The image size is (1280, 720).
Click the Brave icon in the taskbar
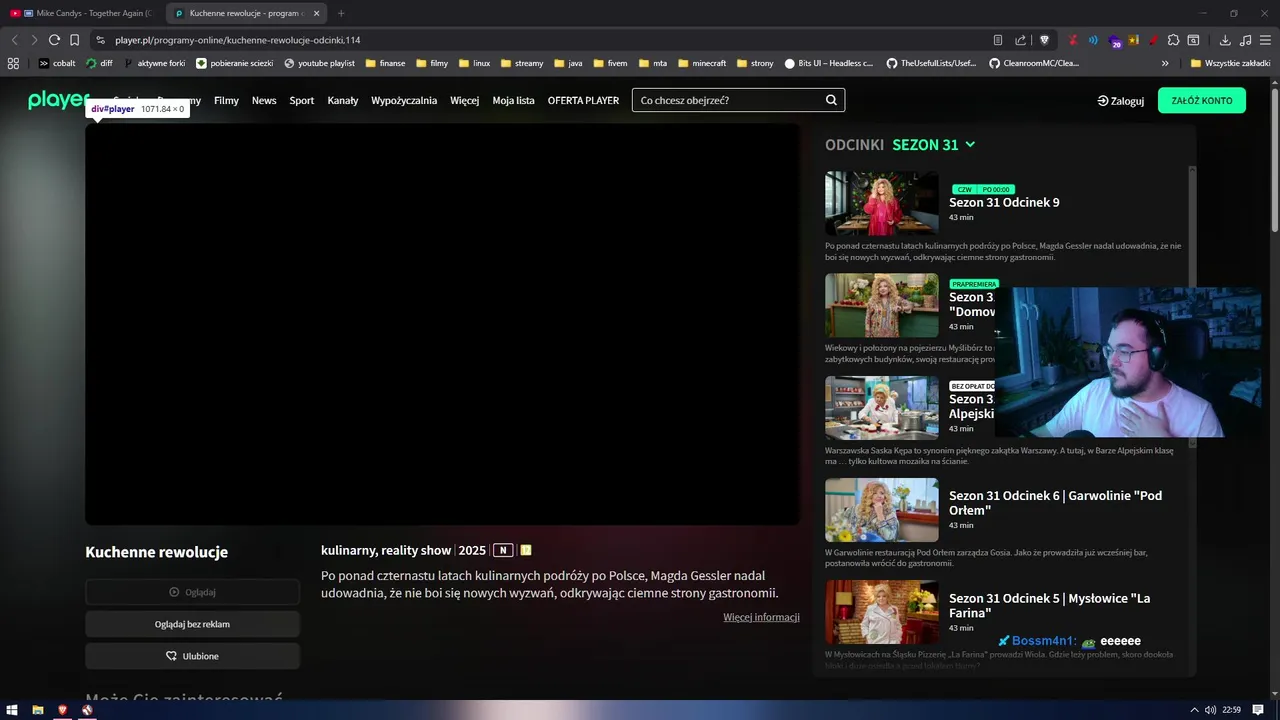click(63, 710)
